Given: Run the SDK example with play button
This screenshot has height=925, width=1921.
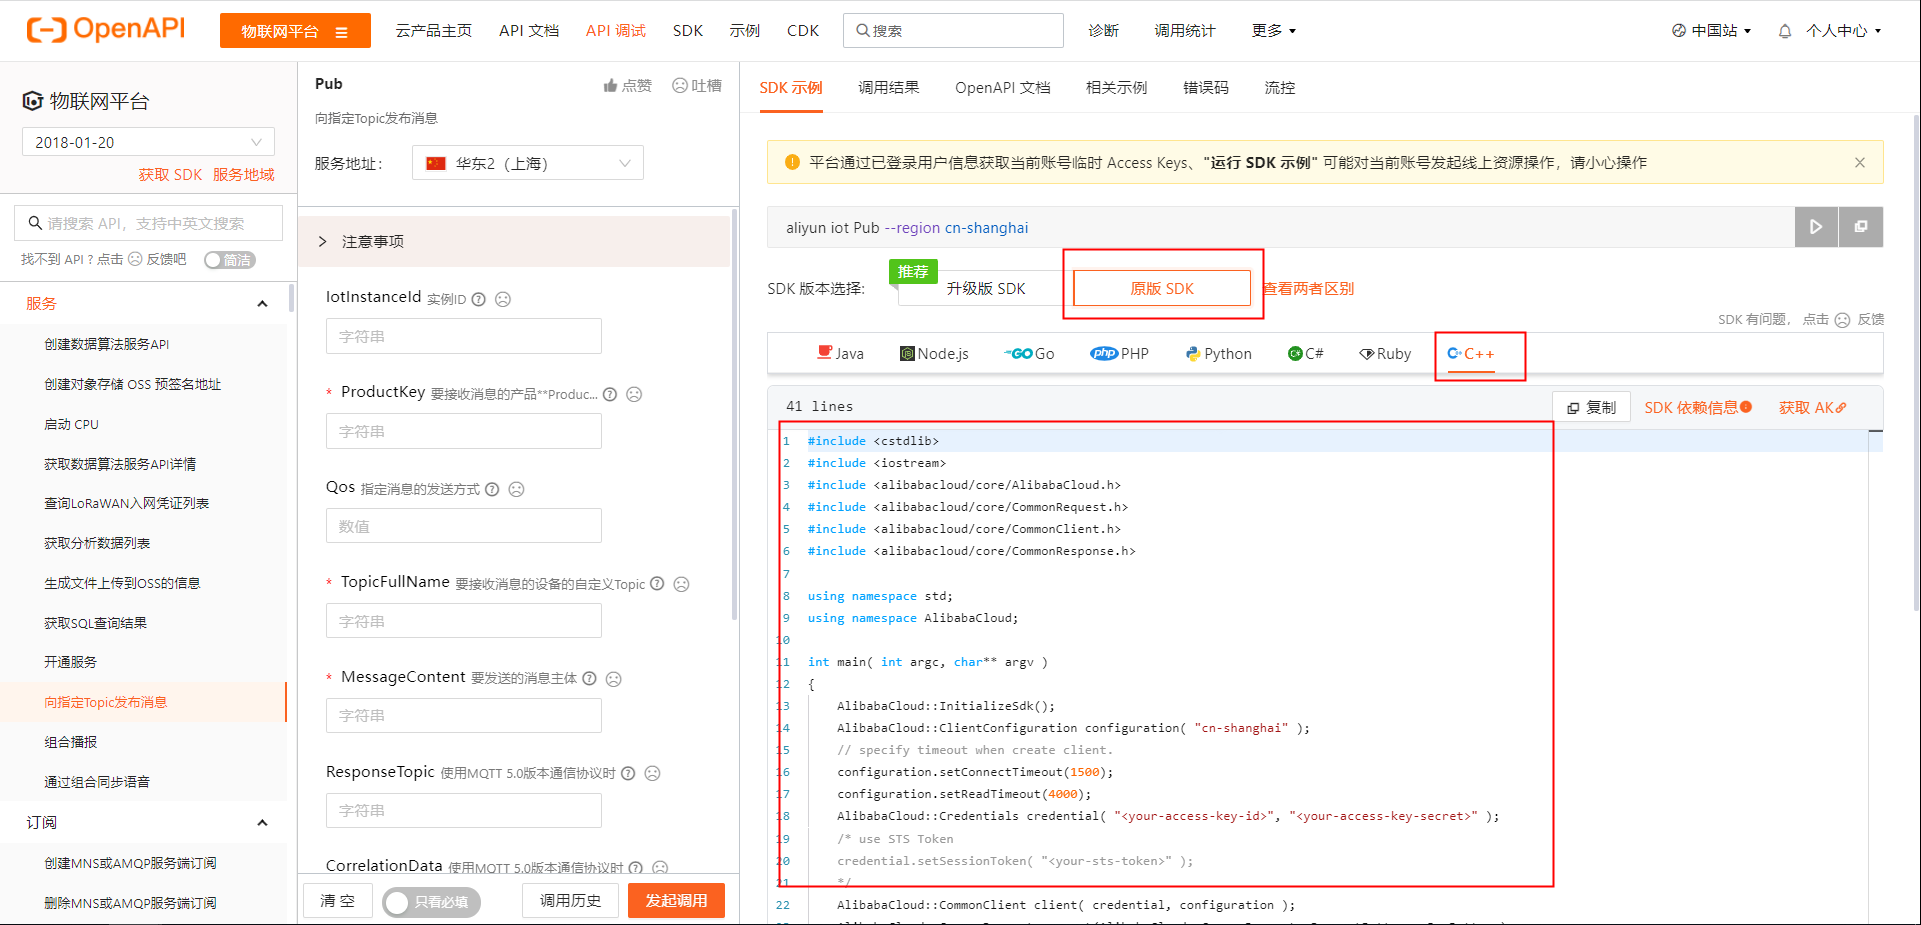Looking at the screenshot, I should pos(1816,227).
